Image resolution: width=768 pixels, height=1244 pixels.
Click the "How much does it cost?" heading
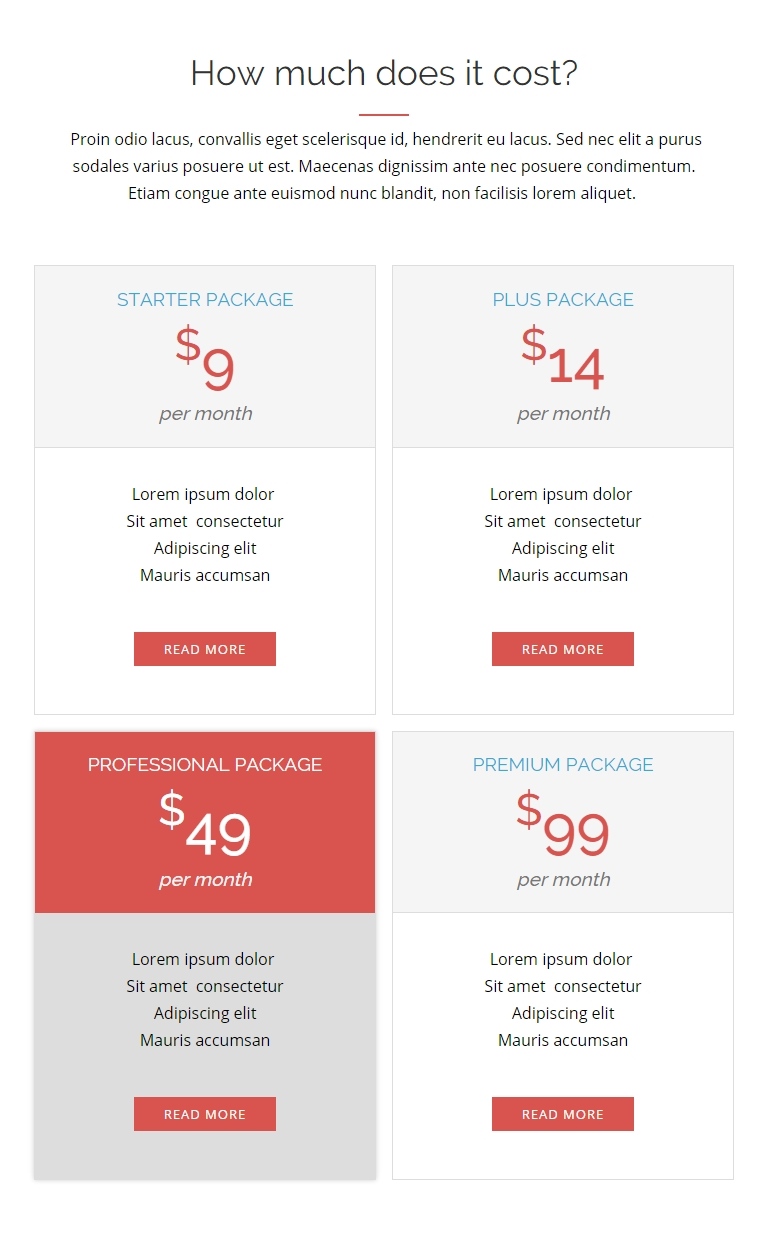coord(384,73)
